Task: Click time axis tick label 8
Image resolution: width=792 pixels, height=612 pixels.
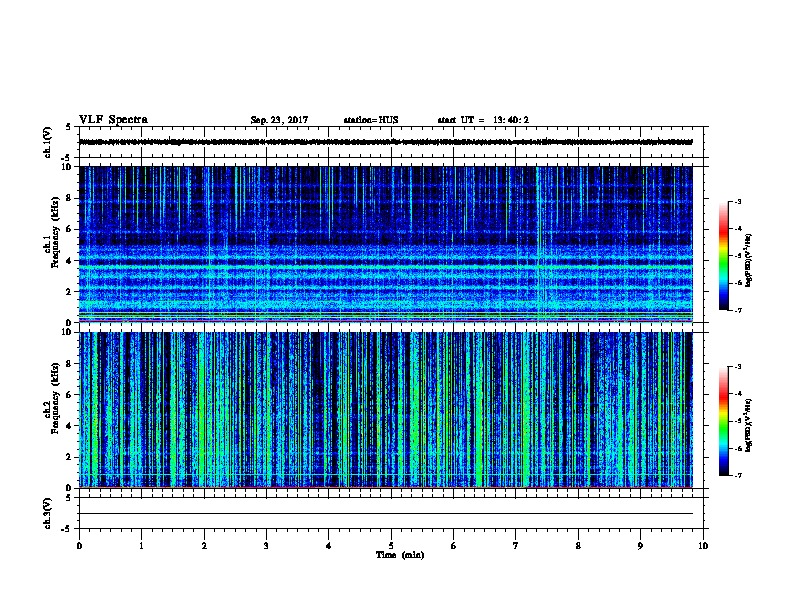Action: 578,546
